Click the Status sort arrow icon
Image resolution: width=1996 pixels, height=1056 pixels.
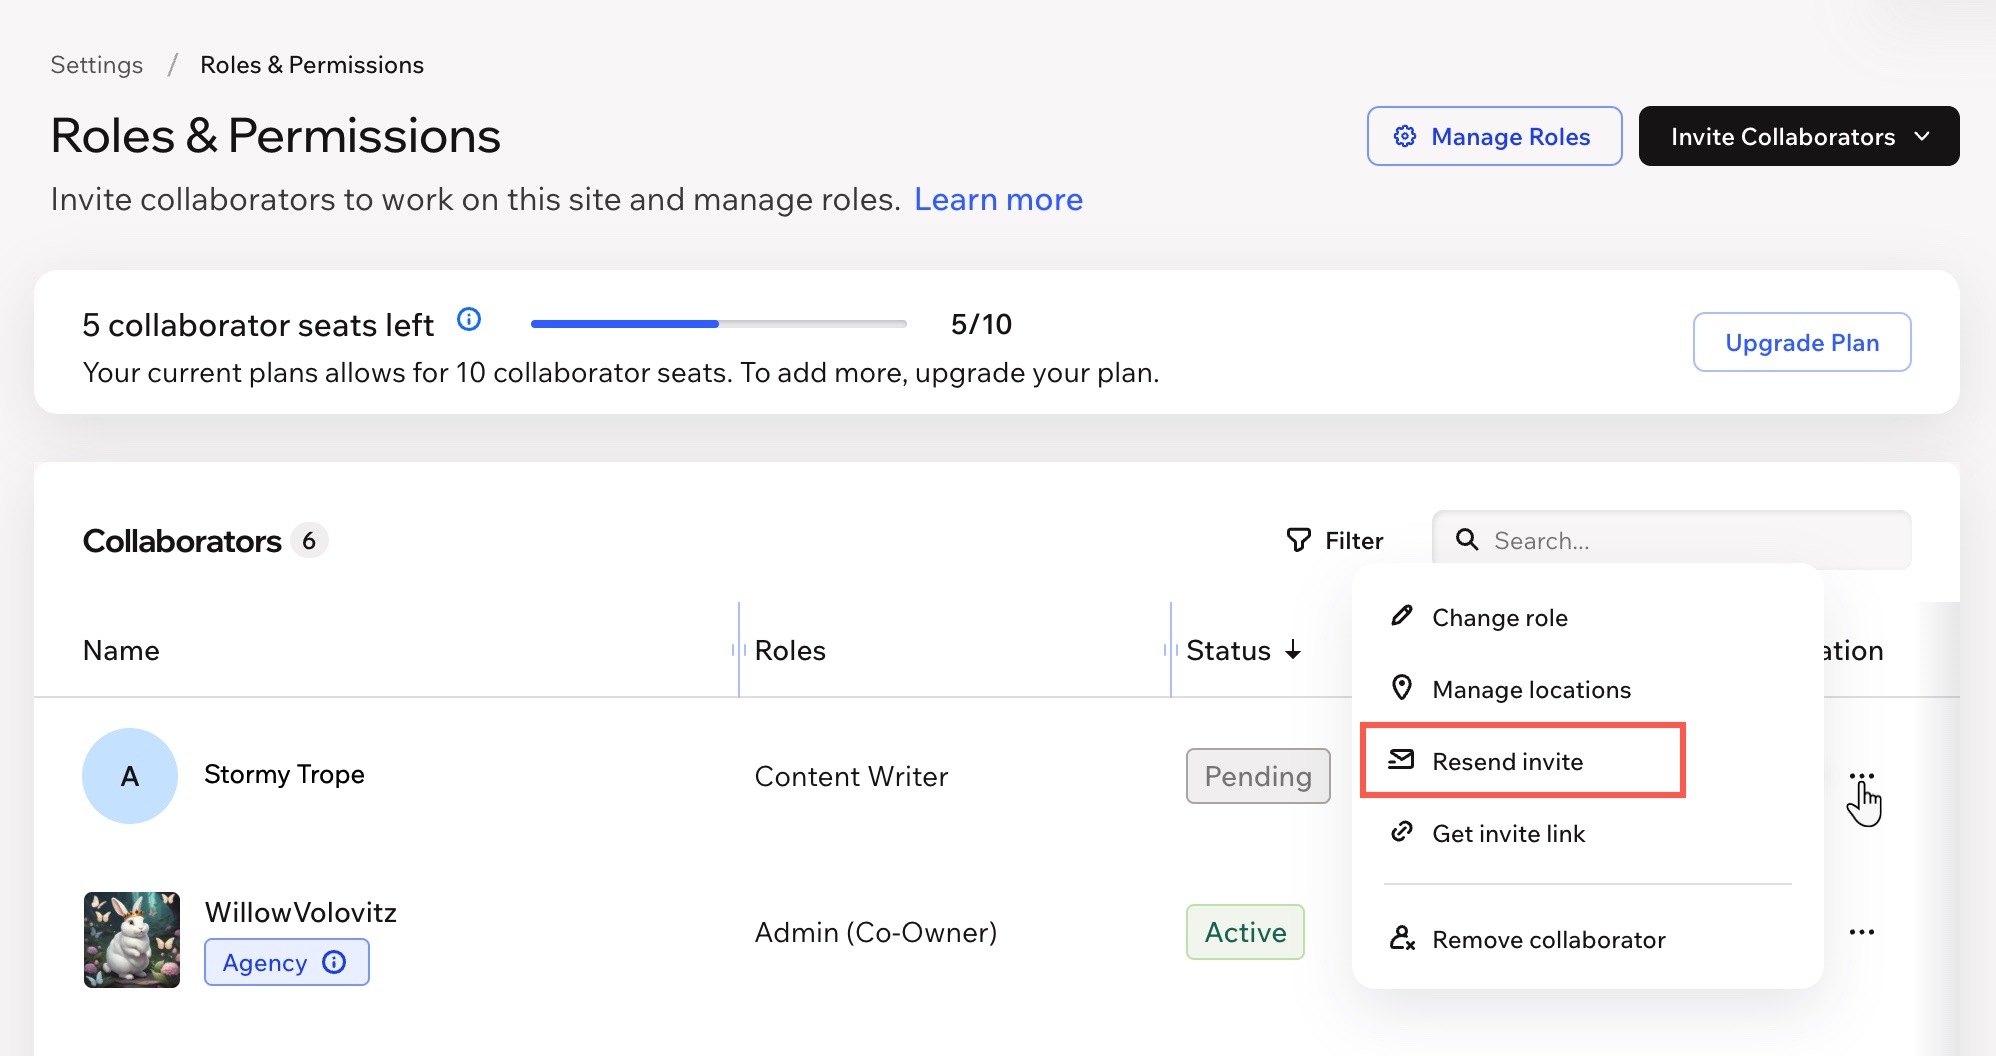point(1293,650)
